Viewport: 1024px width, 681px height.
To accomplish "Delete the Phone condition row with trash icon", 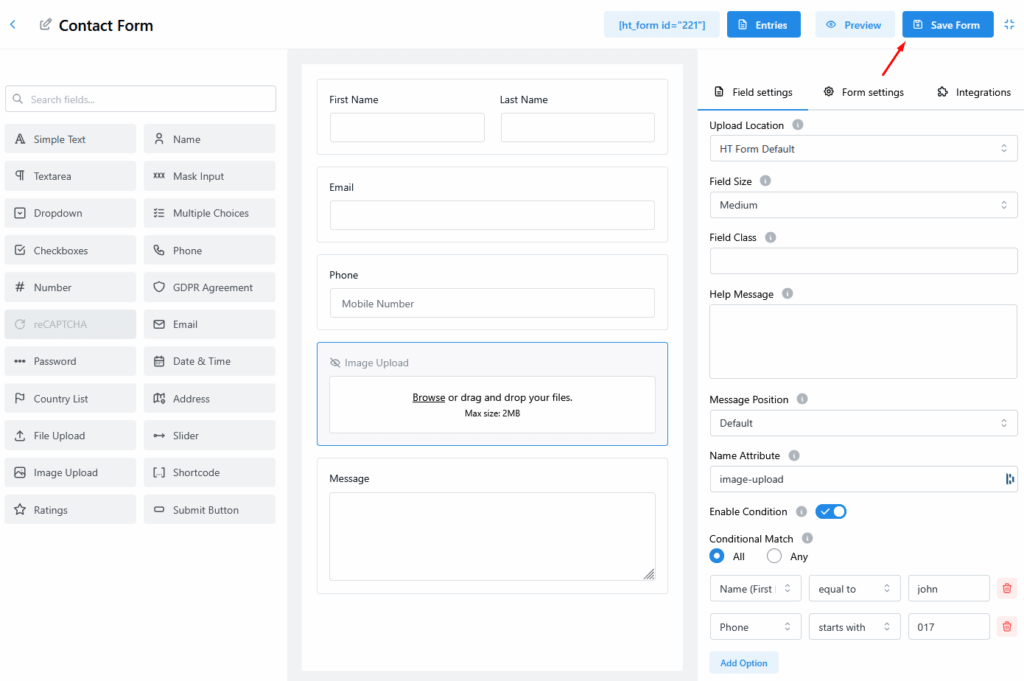I will pyautogui.click(x=1007, y=627).
